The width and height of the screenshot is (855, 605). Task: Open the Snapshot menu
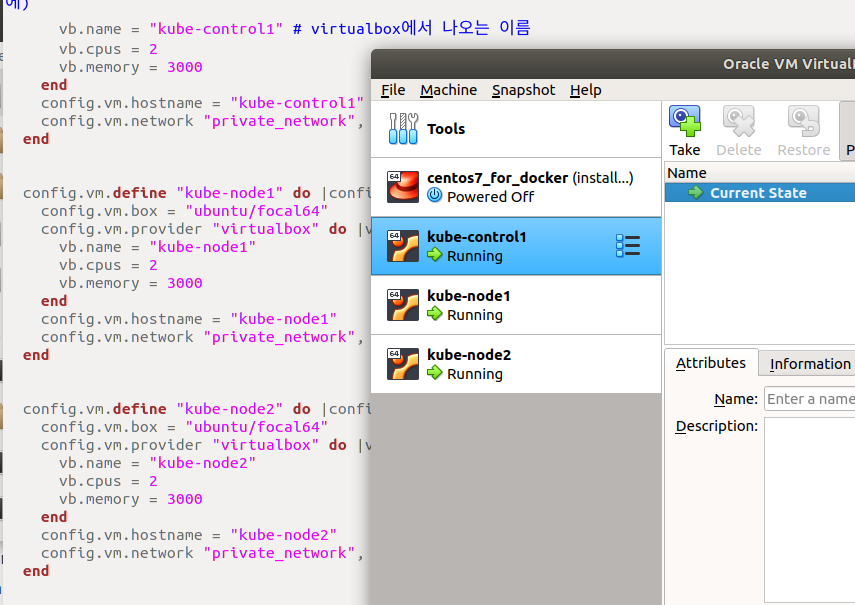(523, 90)
